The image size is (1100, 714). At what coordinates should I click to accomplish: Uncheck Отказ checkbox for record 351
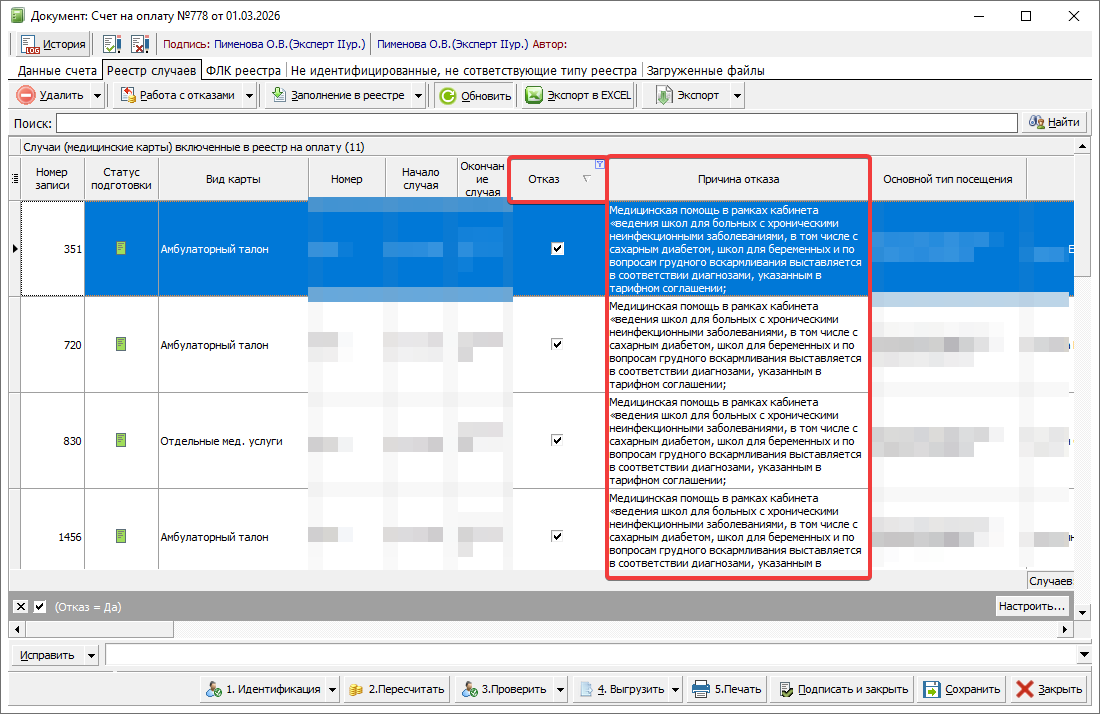coord(557,249)
